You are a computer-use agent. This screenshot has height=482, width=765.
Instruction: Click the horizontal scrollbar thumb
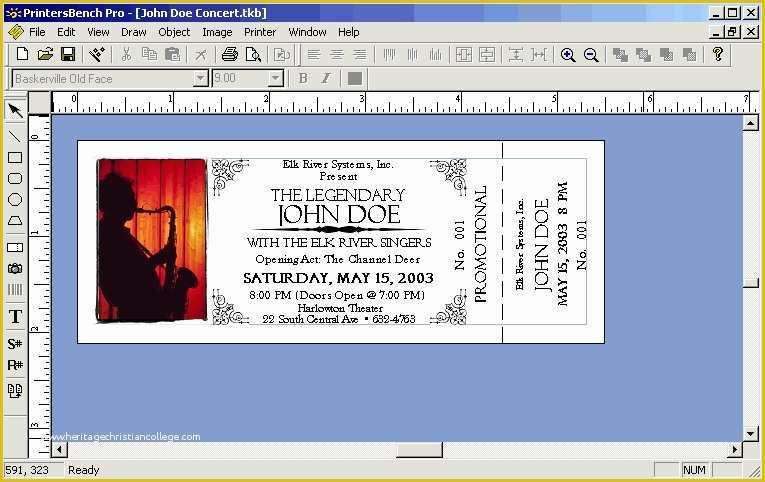[x=419, y=449]
